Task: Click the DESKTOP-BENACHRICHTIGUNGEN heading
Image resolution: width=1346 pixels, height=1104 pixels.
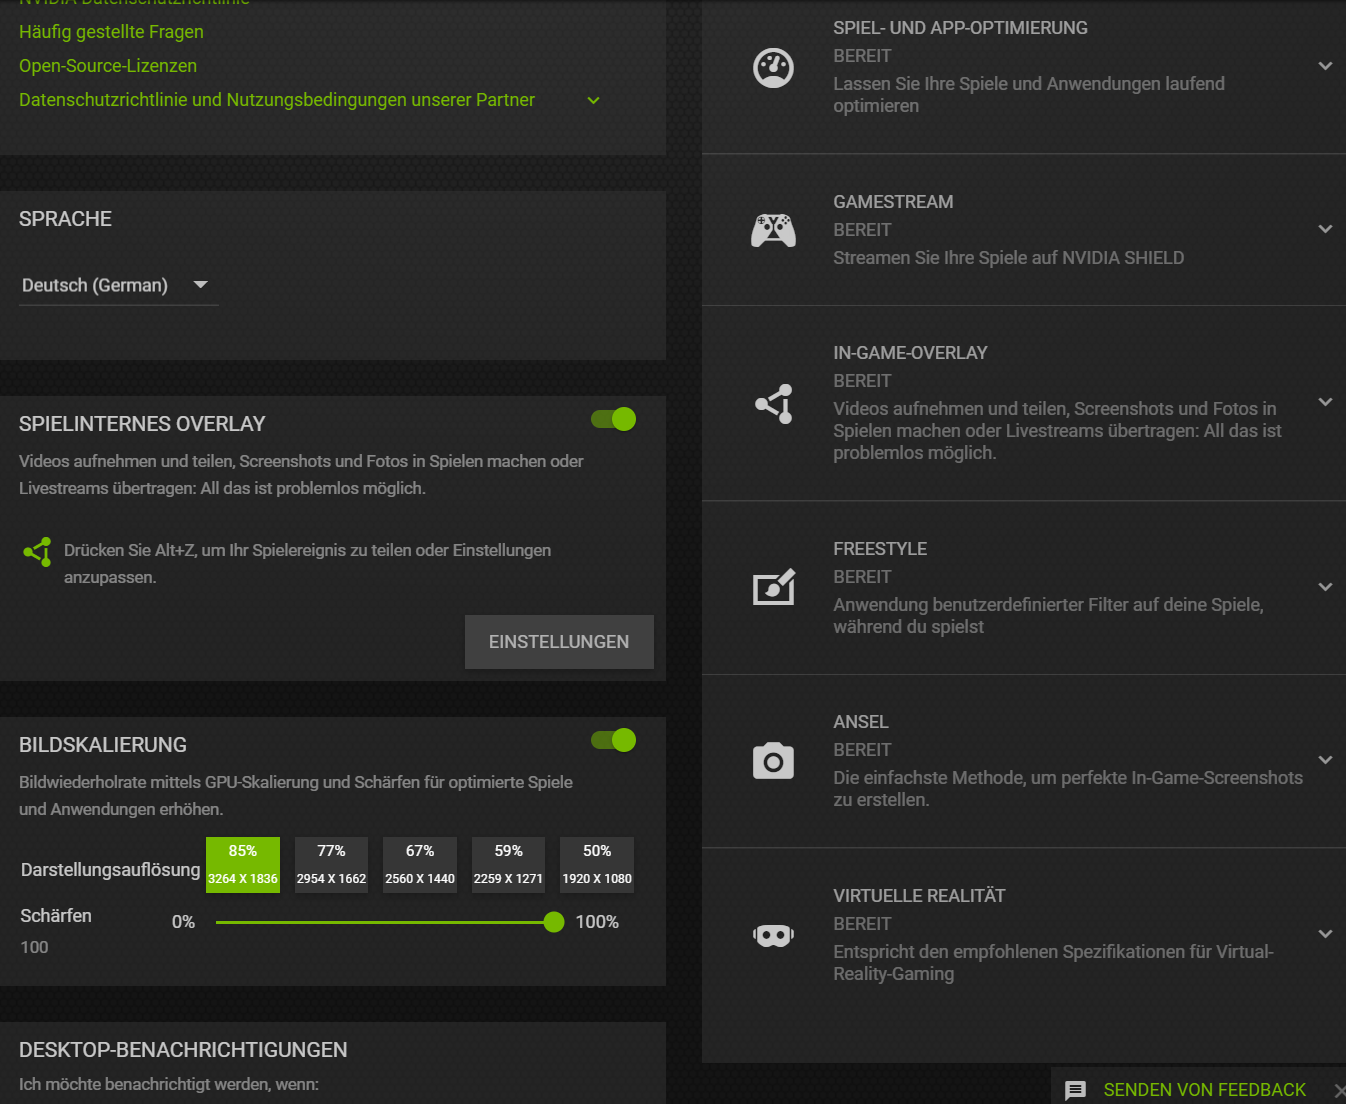Action: tap(183, 1050)
